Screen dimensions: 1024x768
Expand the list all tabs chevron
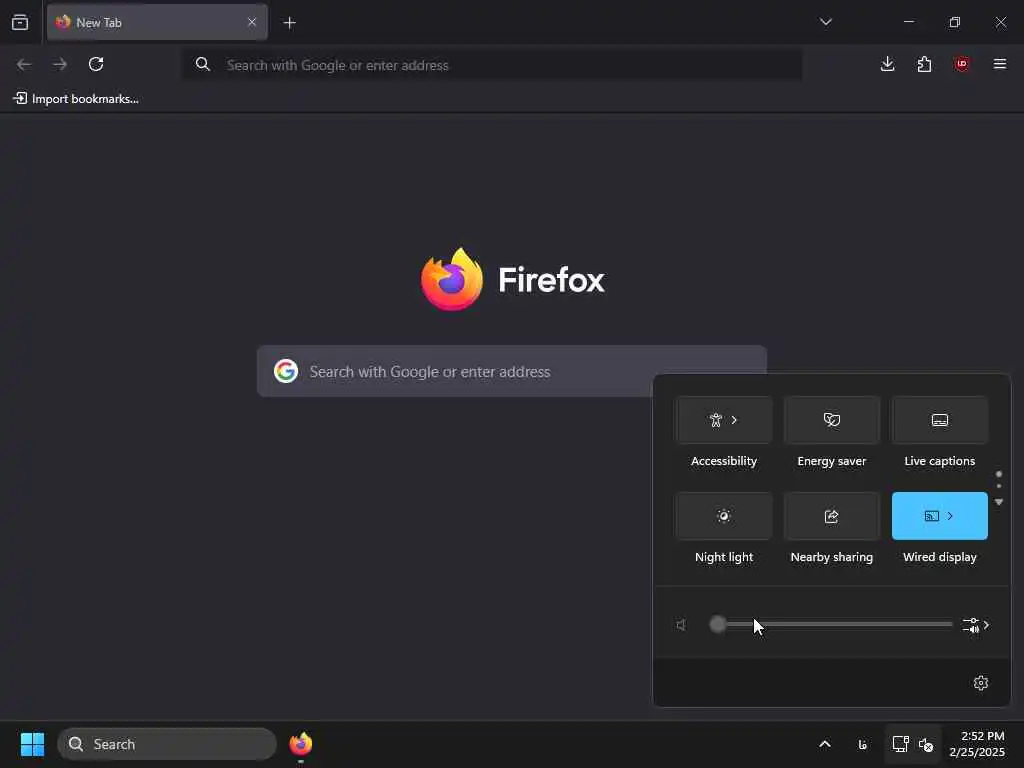pyautogui.click(x=825, y=22)
